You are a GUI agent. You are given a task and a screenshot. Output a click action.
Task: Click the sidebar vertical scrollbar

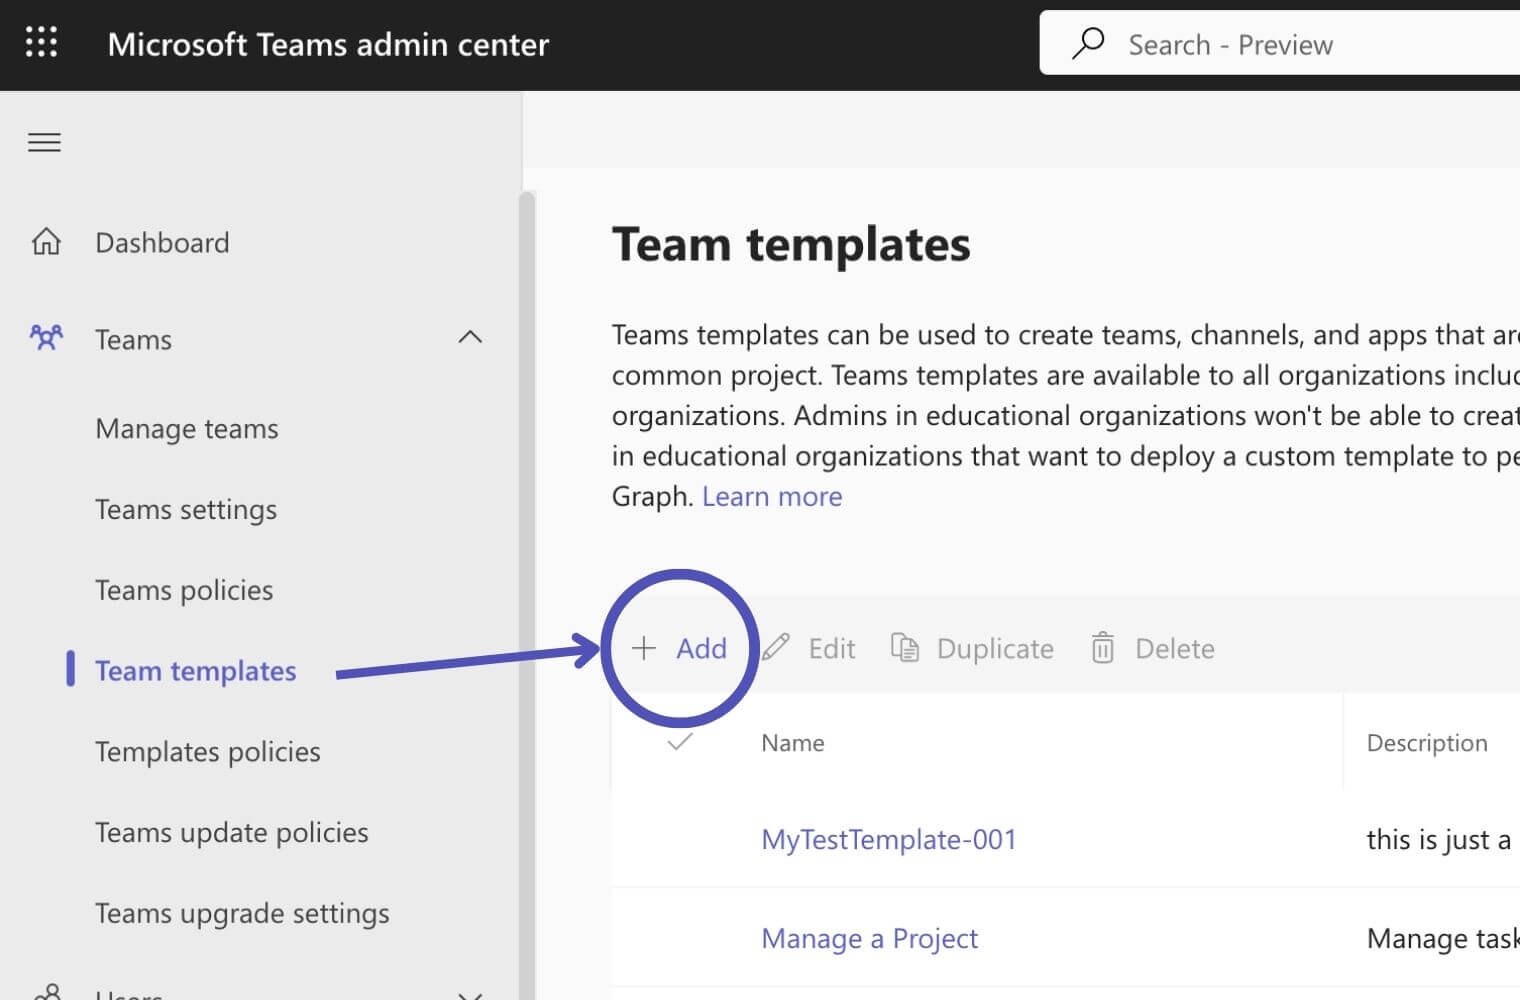pos(527,595)
